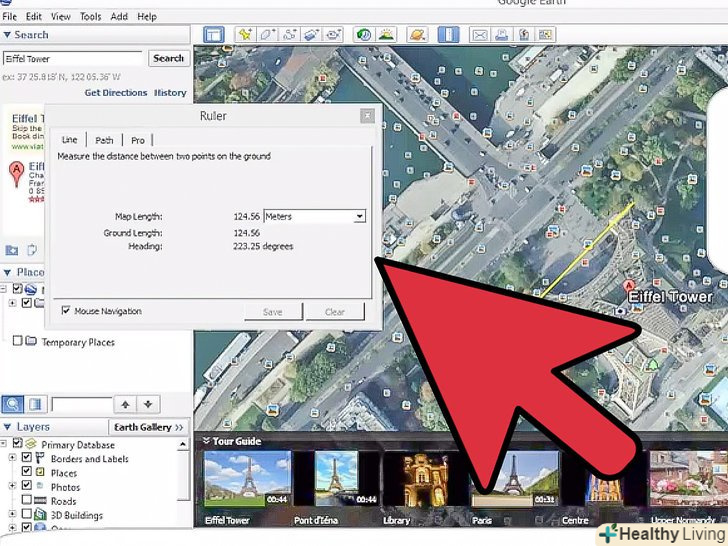Open the historical imagery clock icon
This screenshot has width=728, height=546.
pos(364,35)
